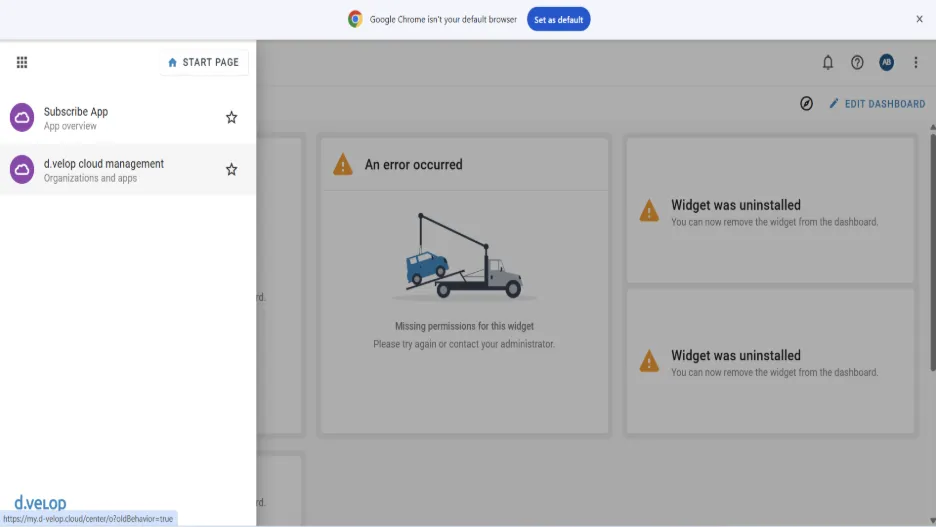This screenshot has height=528, width=936.
Task: Click second Widget was uninstalled warning icon
Action: [649, 361]
